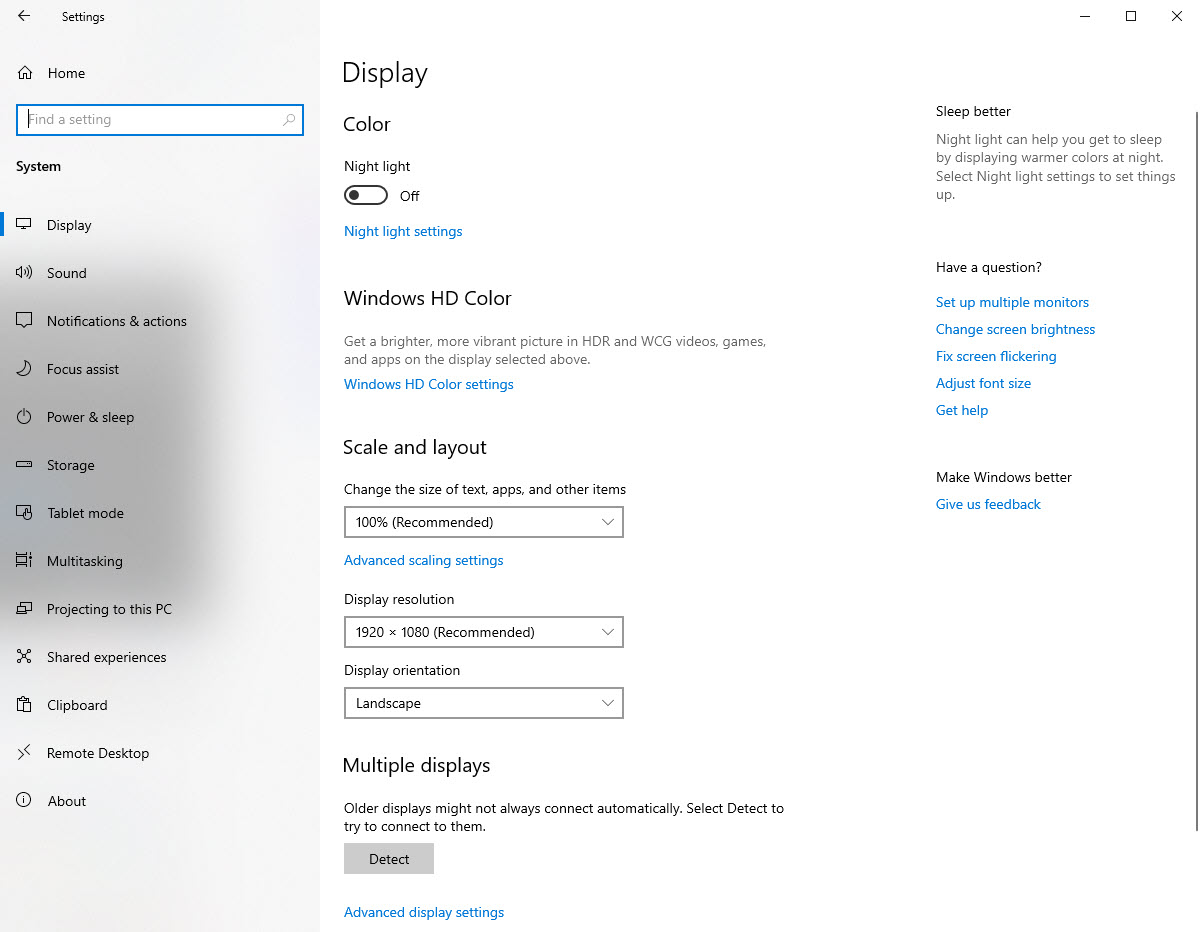Open Set up multiple monitors help

click(1012, 302)
